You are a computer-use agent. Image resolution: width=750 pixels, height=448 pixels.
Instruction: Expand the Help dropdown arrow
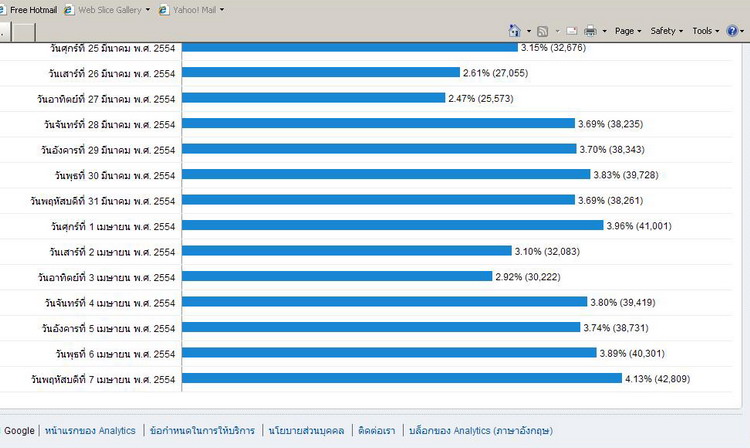point(742,31)
